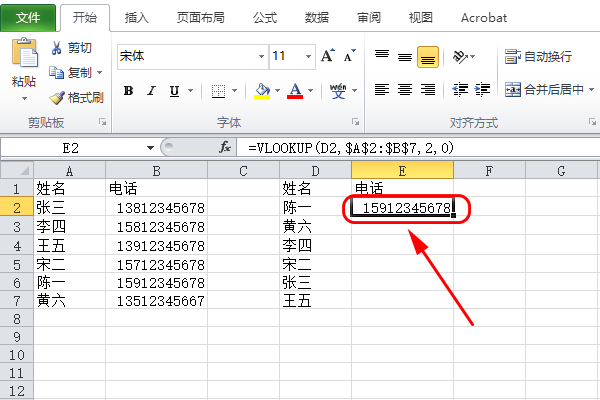Click cell A4 containing 王五
Screen dimensions: 600x400
(x=70, y=245)
